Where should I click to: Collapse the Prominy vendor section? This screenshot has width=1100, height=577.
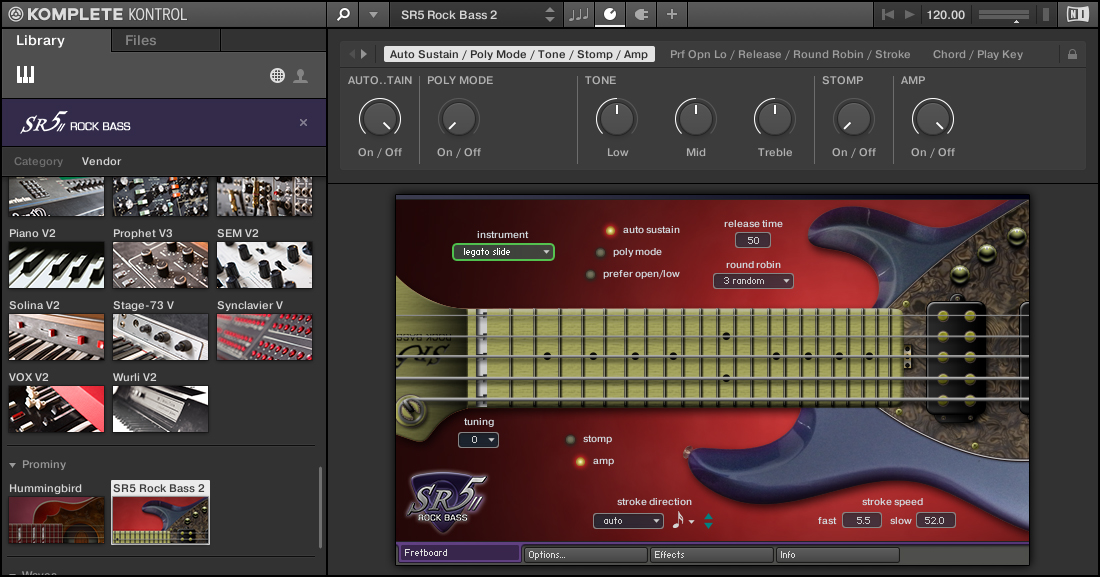click(13, 465)
